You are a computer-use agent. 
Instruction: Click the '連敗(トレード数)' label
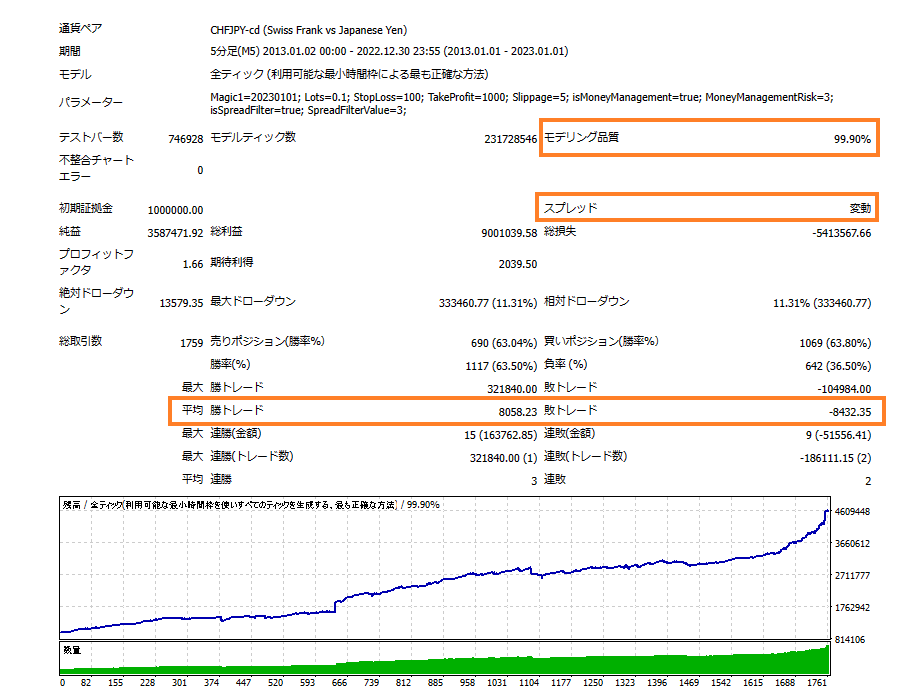click(x=585, y=456)
